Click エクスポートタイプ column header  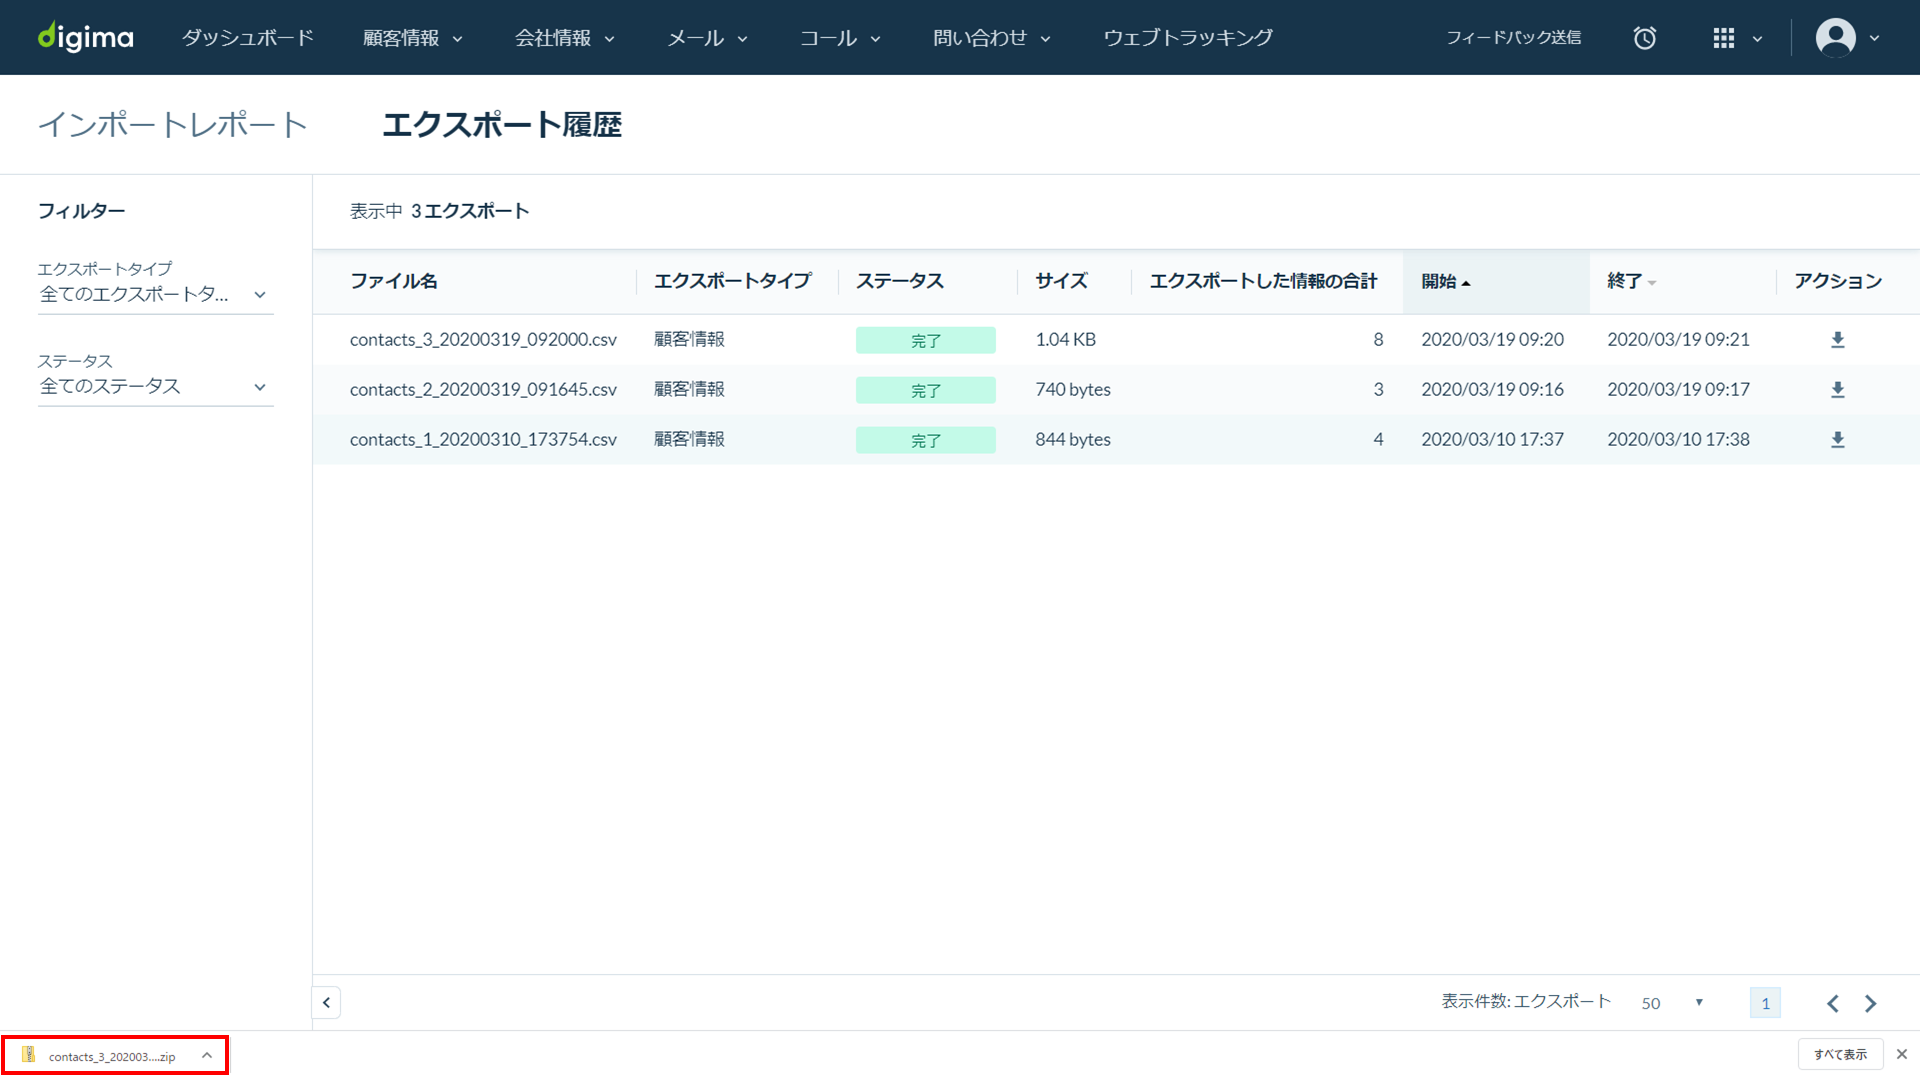point(733,282)
